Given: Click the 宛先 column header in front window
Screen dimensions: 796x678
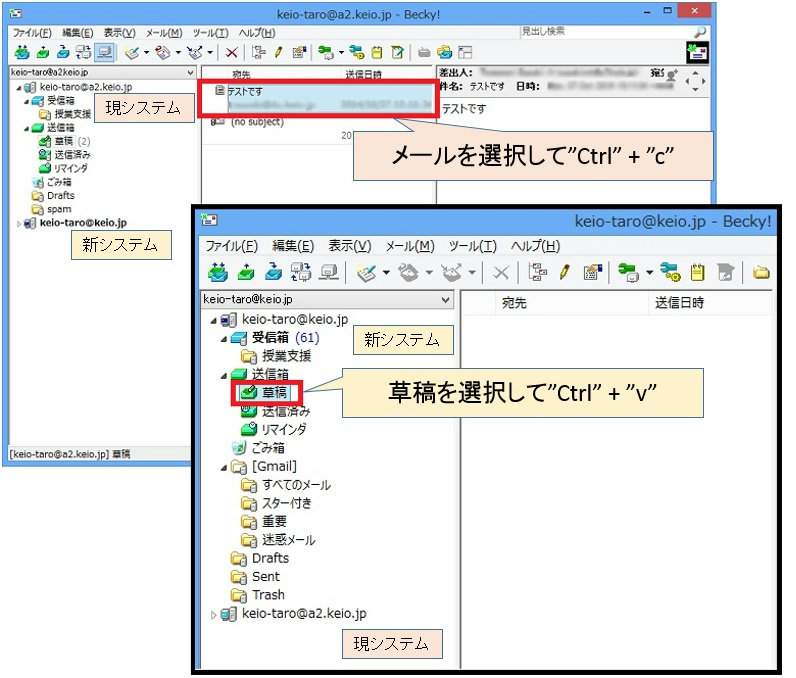Looking at the screenshot, I should point(515,301).
